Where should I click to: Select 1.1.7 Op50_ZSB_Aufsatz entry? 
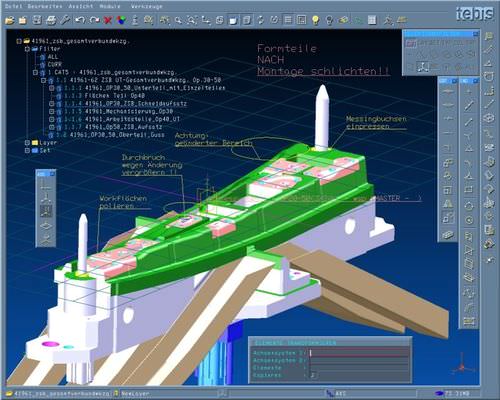pos(113,127)
